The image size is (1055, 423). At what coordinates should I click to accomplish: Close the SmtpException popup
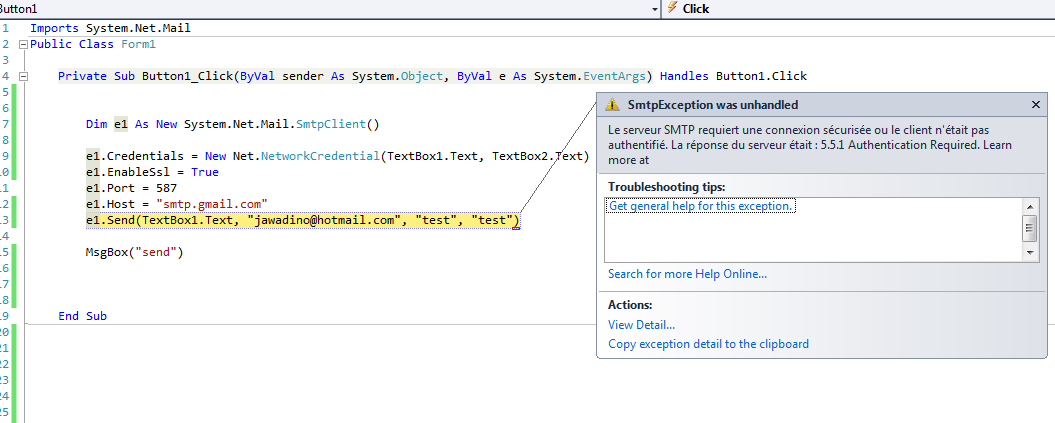pyautogui.click(x=1035, y=105)
